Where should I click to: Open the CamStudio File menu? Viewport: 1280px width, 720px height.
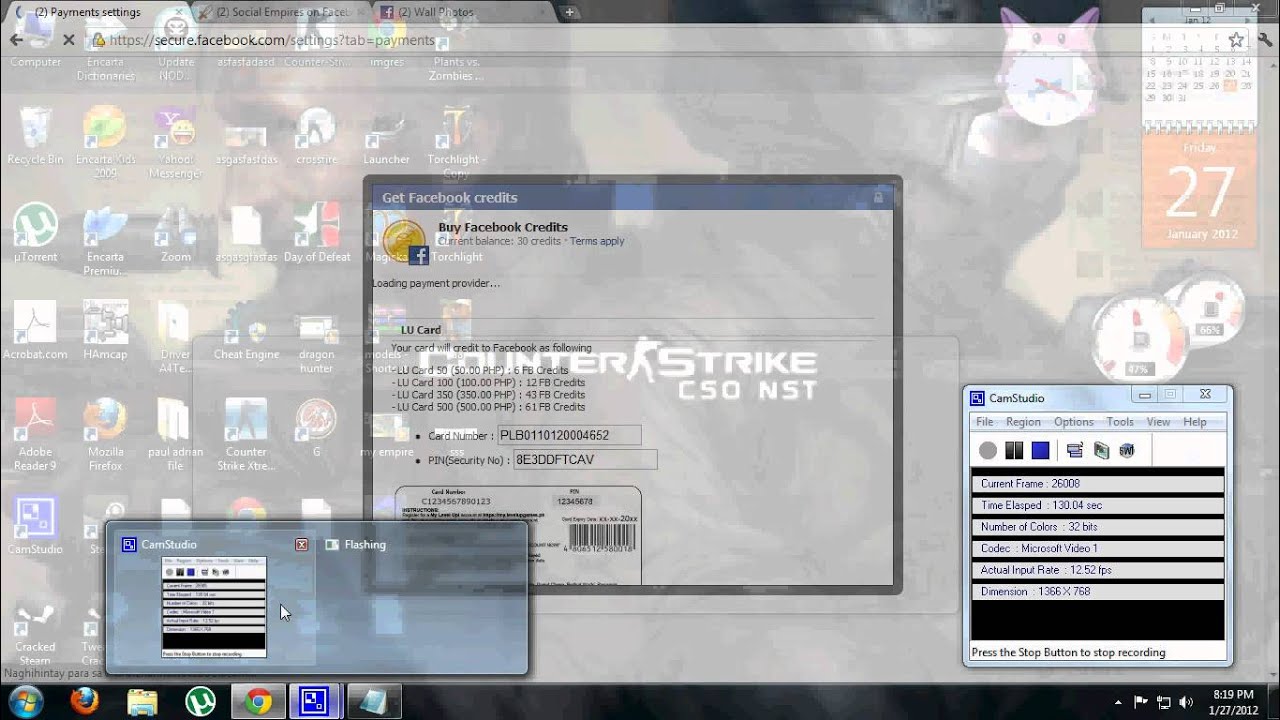click(x=985, y=422)
